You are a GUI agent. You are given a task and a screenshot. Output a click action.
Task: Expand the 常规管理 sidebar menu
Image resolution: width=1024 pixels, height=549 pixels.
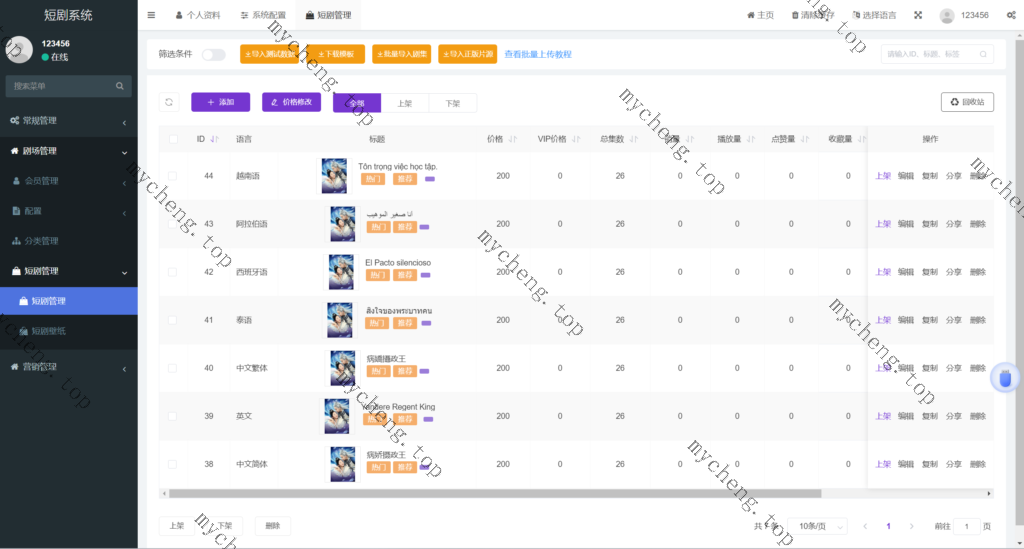pyautogui.click(x=69, y=121)
